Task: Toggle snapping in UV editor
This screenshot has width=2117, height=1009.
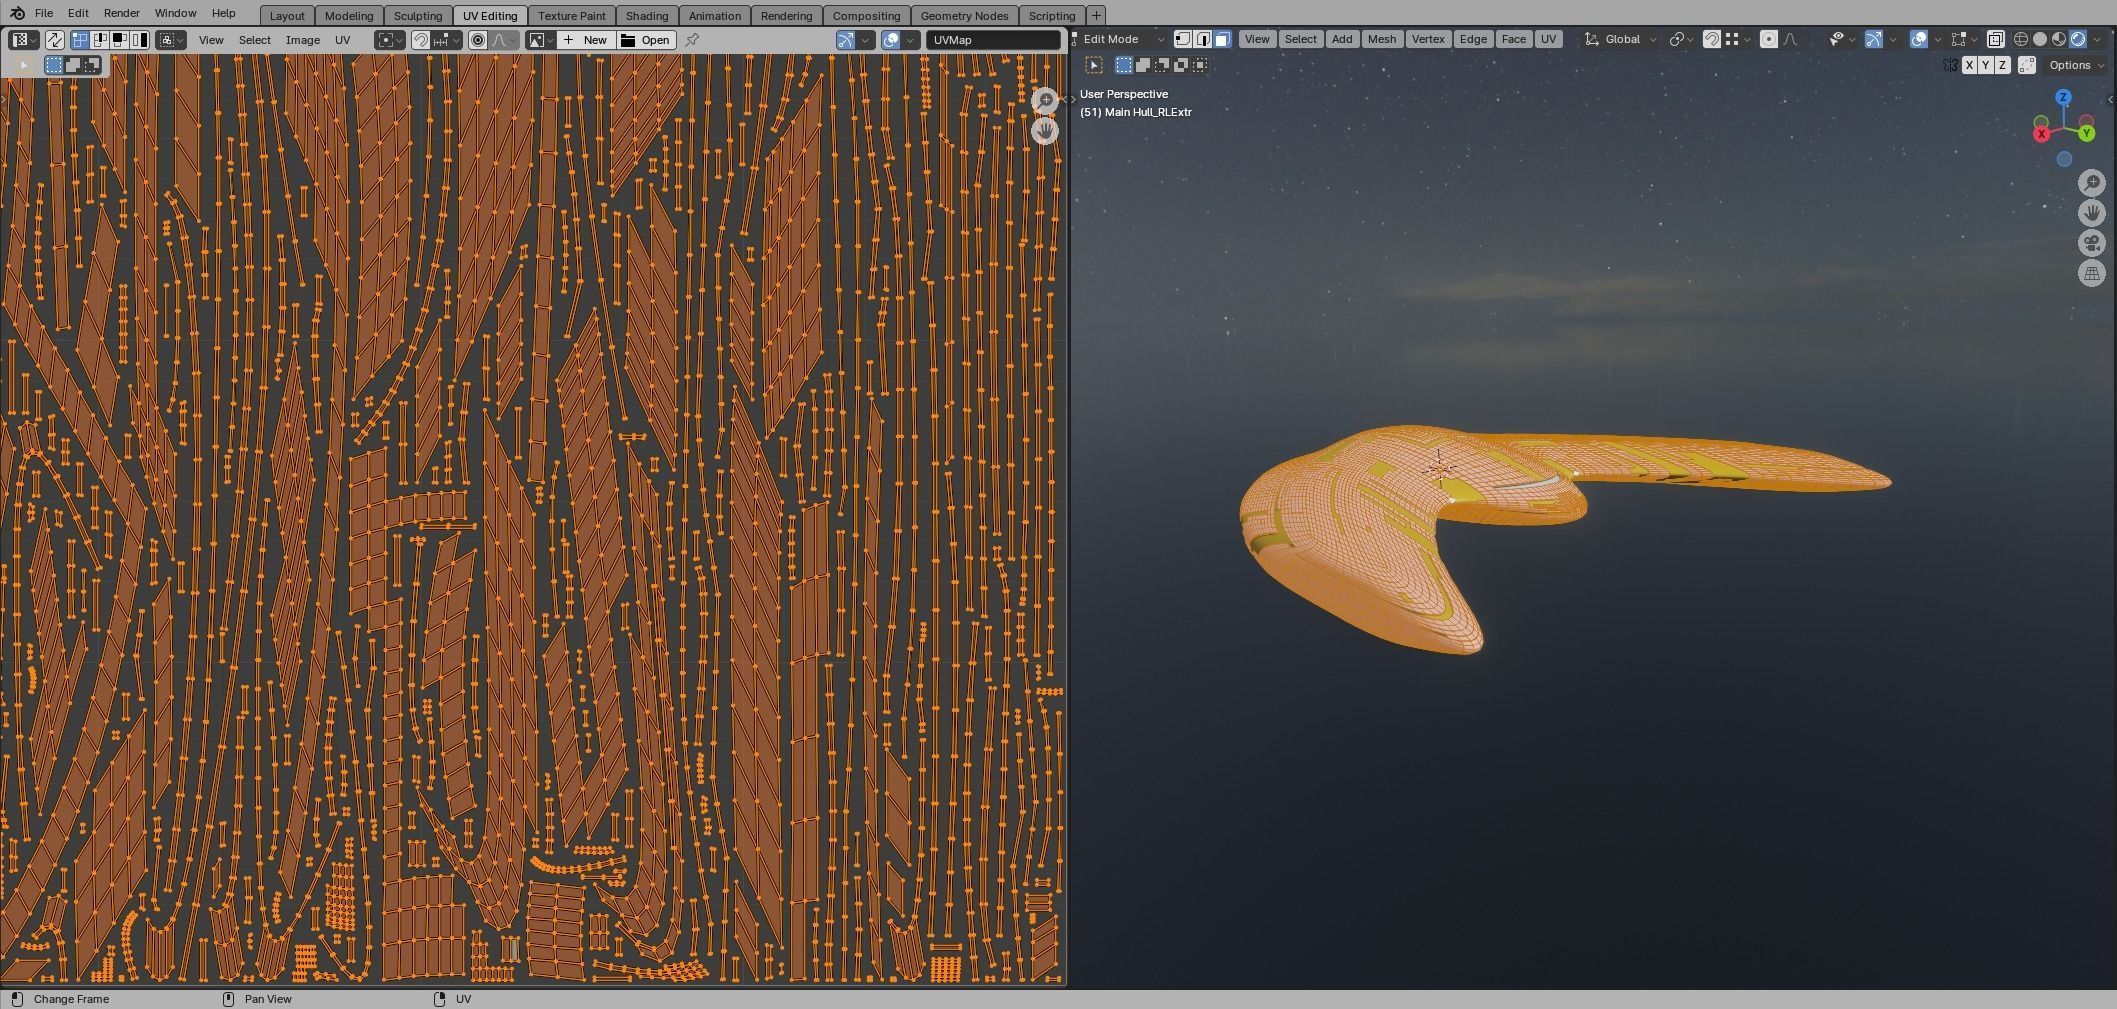Action: click(421, 40)
